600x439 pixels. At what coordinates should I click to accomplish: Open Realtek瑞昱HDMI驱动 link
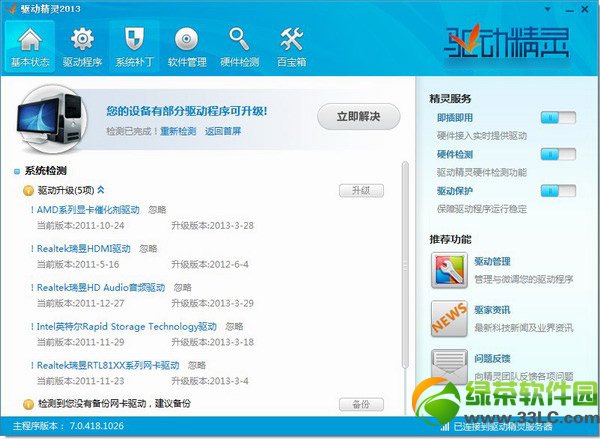click(x=83, y=249)
